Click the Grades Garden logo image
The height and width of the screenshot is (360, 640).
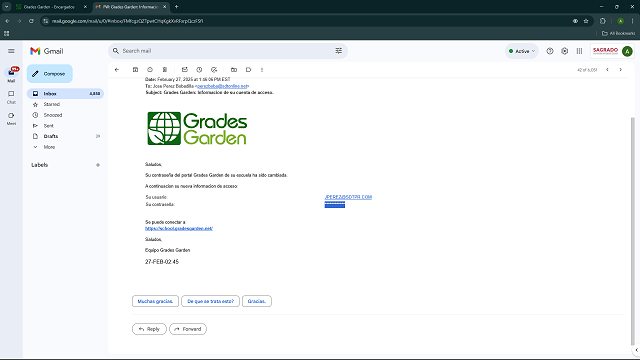(197, 129)
